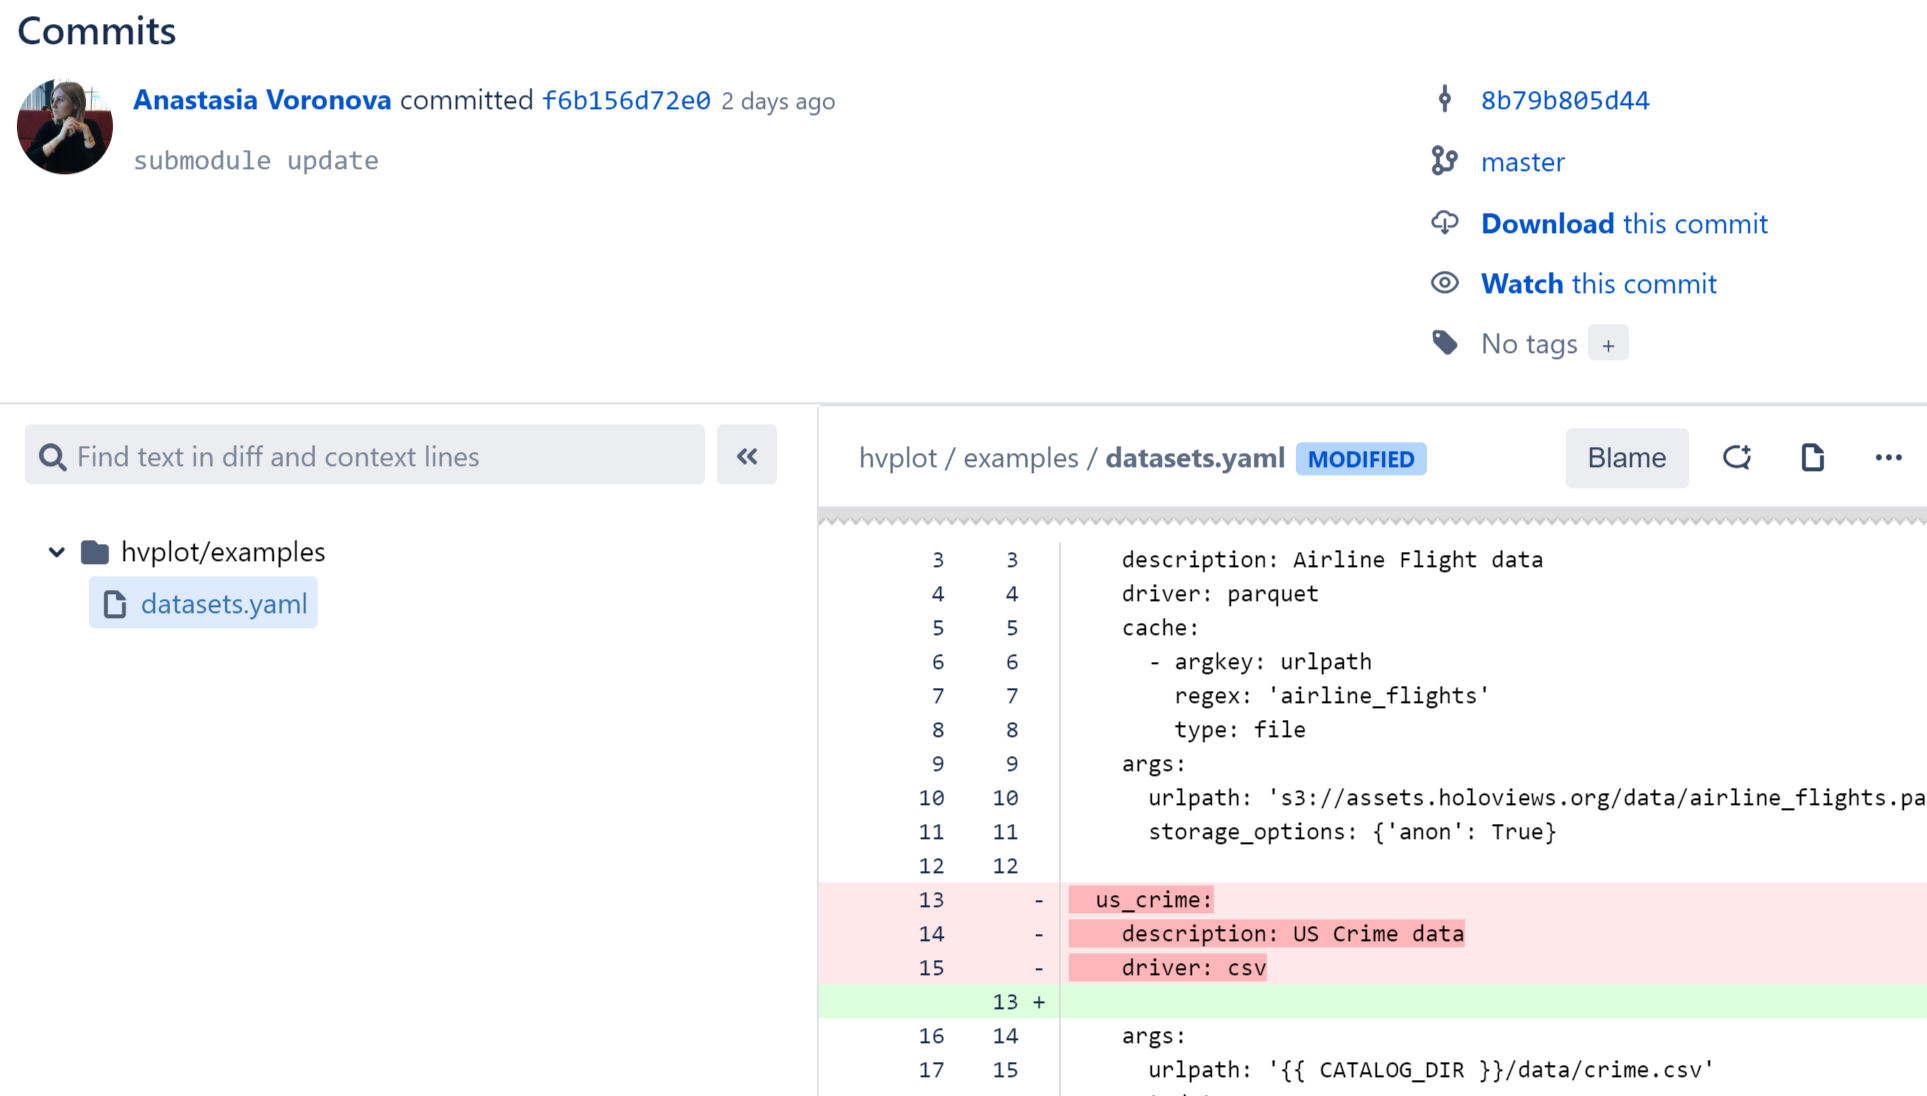The image size is (1927, 1096).
Task: Click the cloud download icon
Action: [x=1444, y=223]
